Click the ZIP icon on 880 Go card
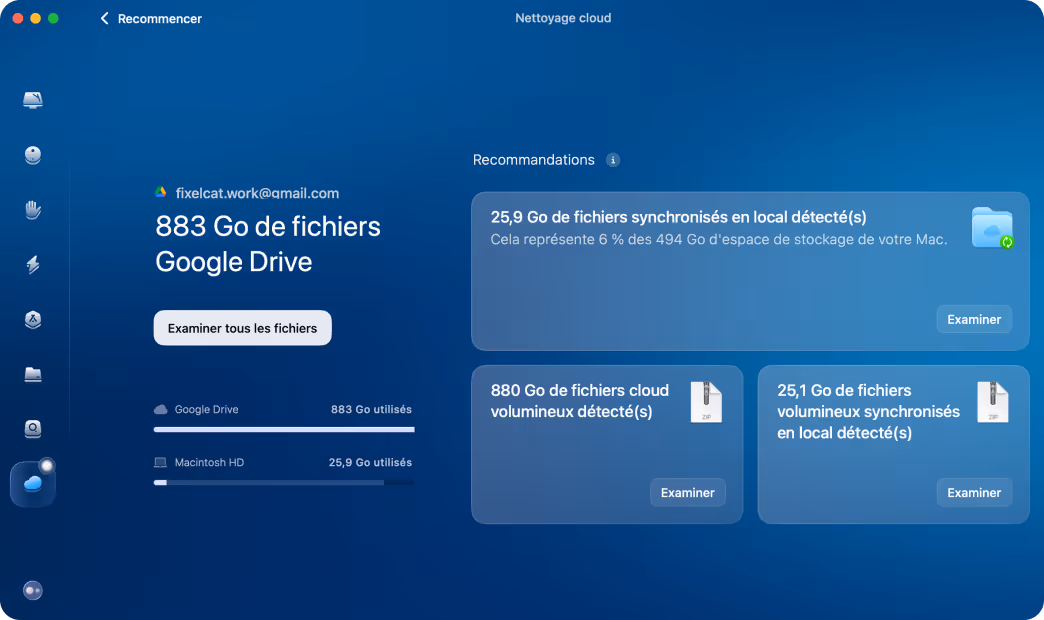The image size is (1044, 620). (706, 402)
